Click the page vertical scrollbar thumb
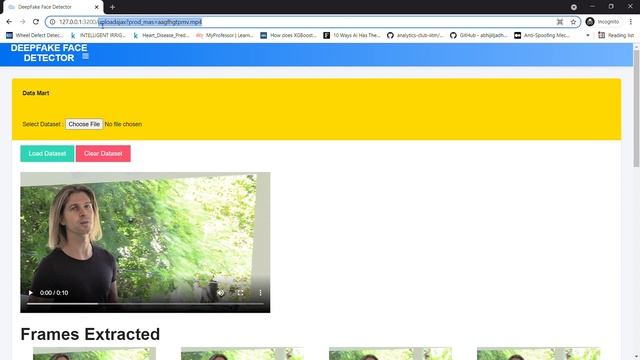Screen dimensions: 640x360 point(636,108)
